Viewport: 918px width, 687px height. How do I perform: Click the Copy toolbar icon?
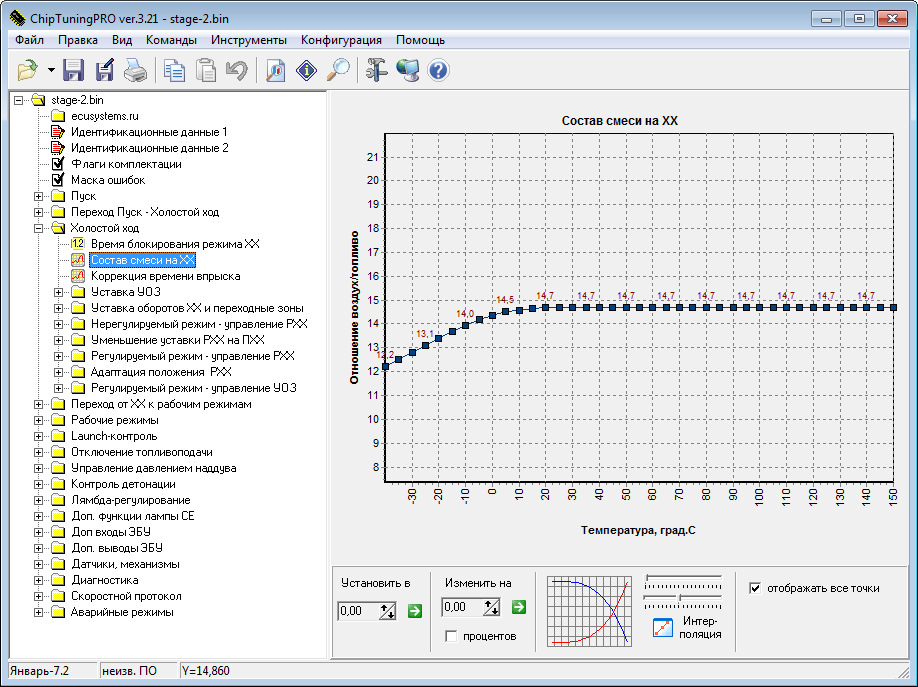(175, 70)
